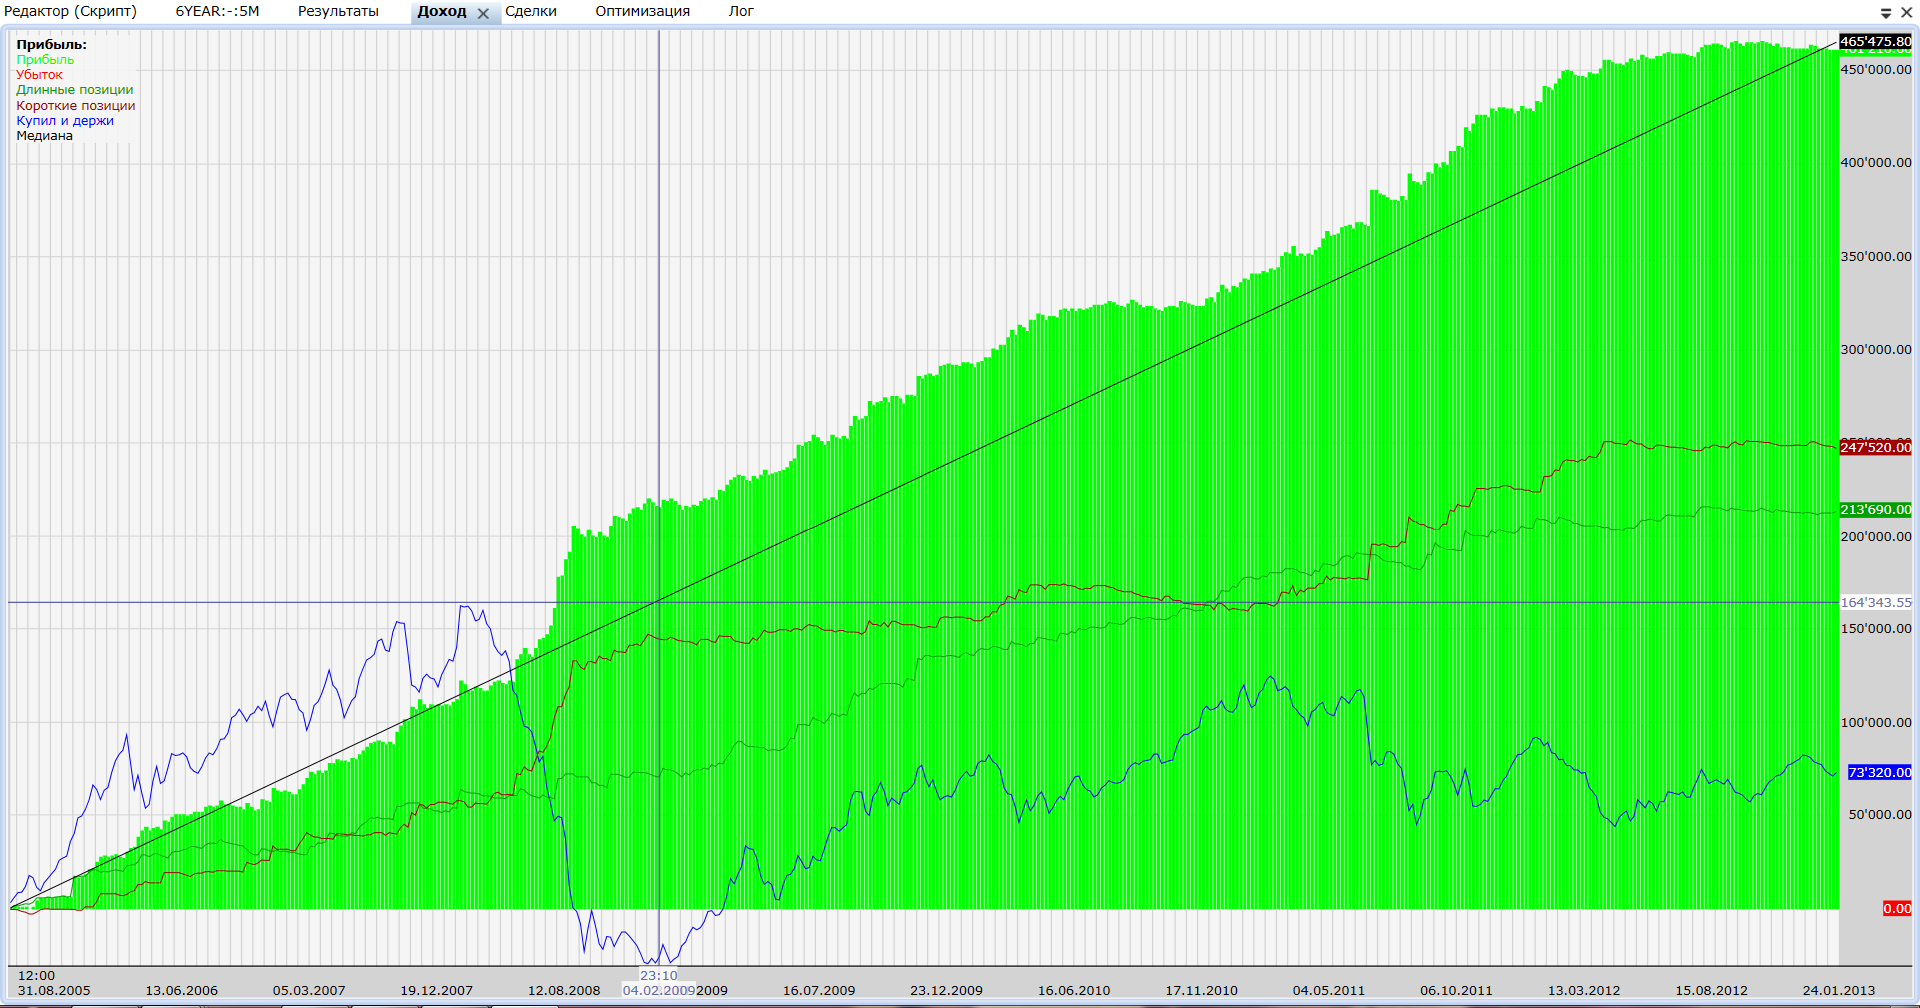Click the 13.03.2012 date label
This screenshot has height=1008, width=1920.
[x=1584, y=991]
